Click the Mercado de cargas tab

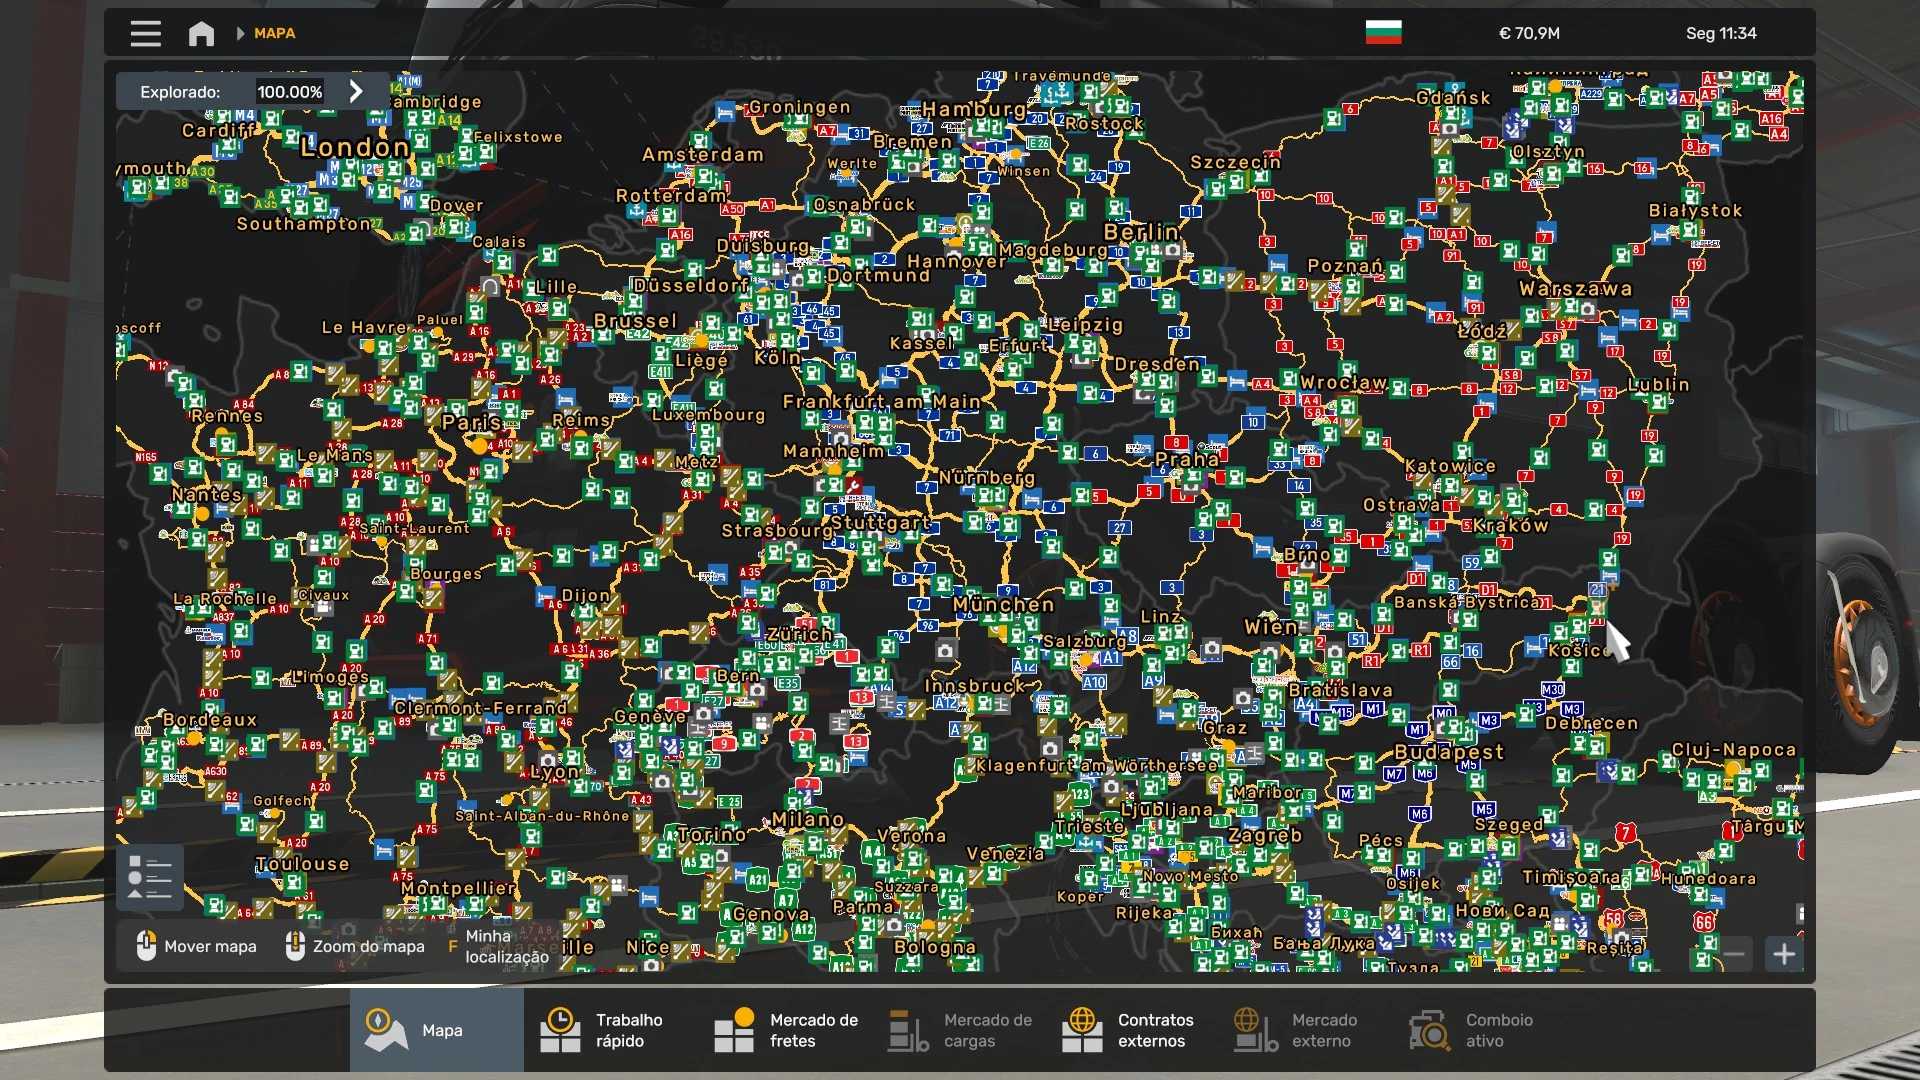point(960,1030)
